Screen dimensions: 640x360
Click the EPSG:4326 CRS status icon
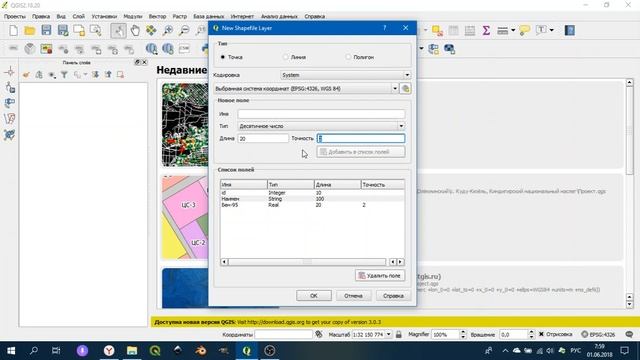click(598, 334)
